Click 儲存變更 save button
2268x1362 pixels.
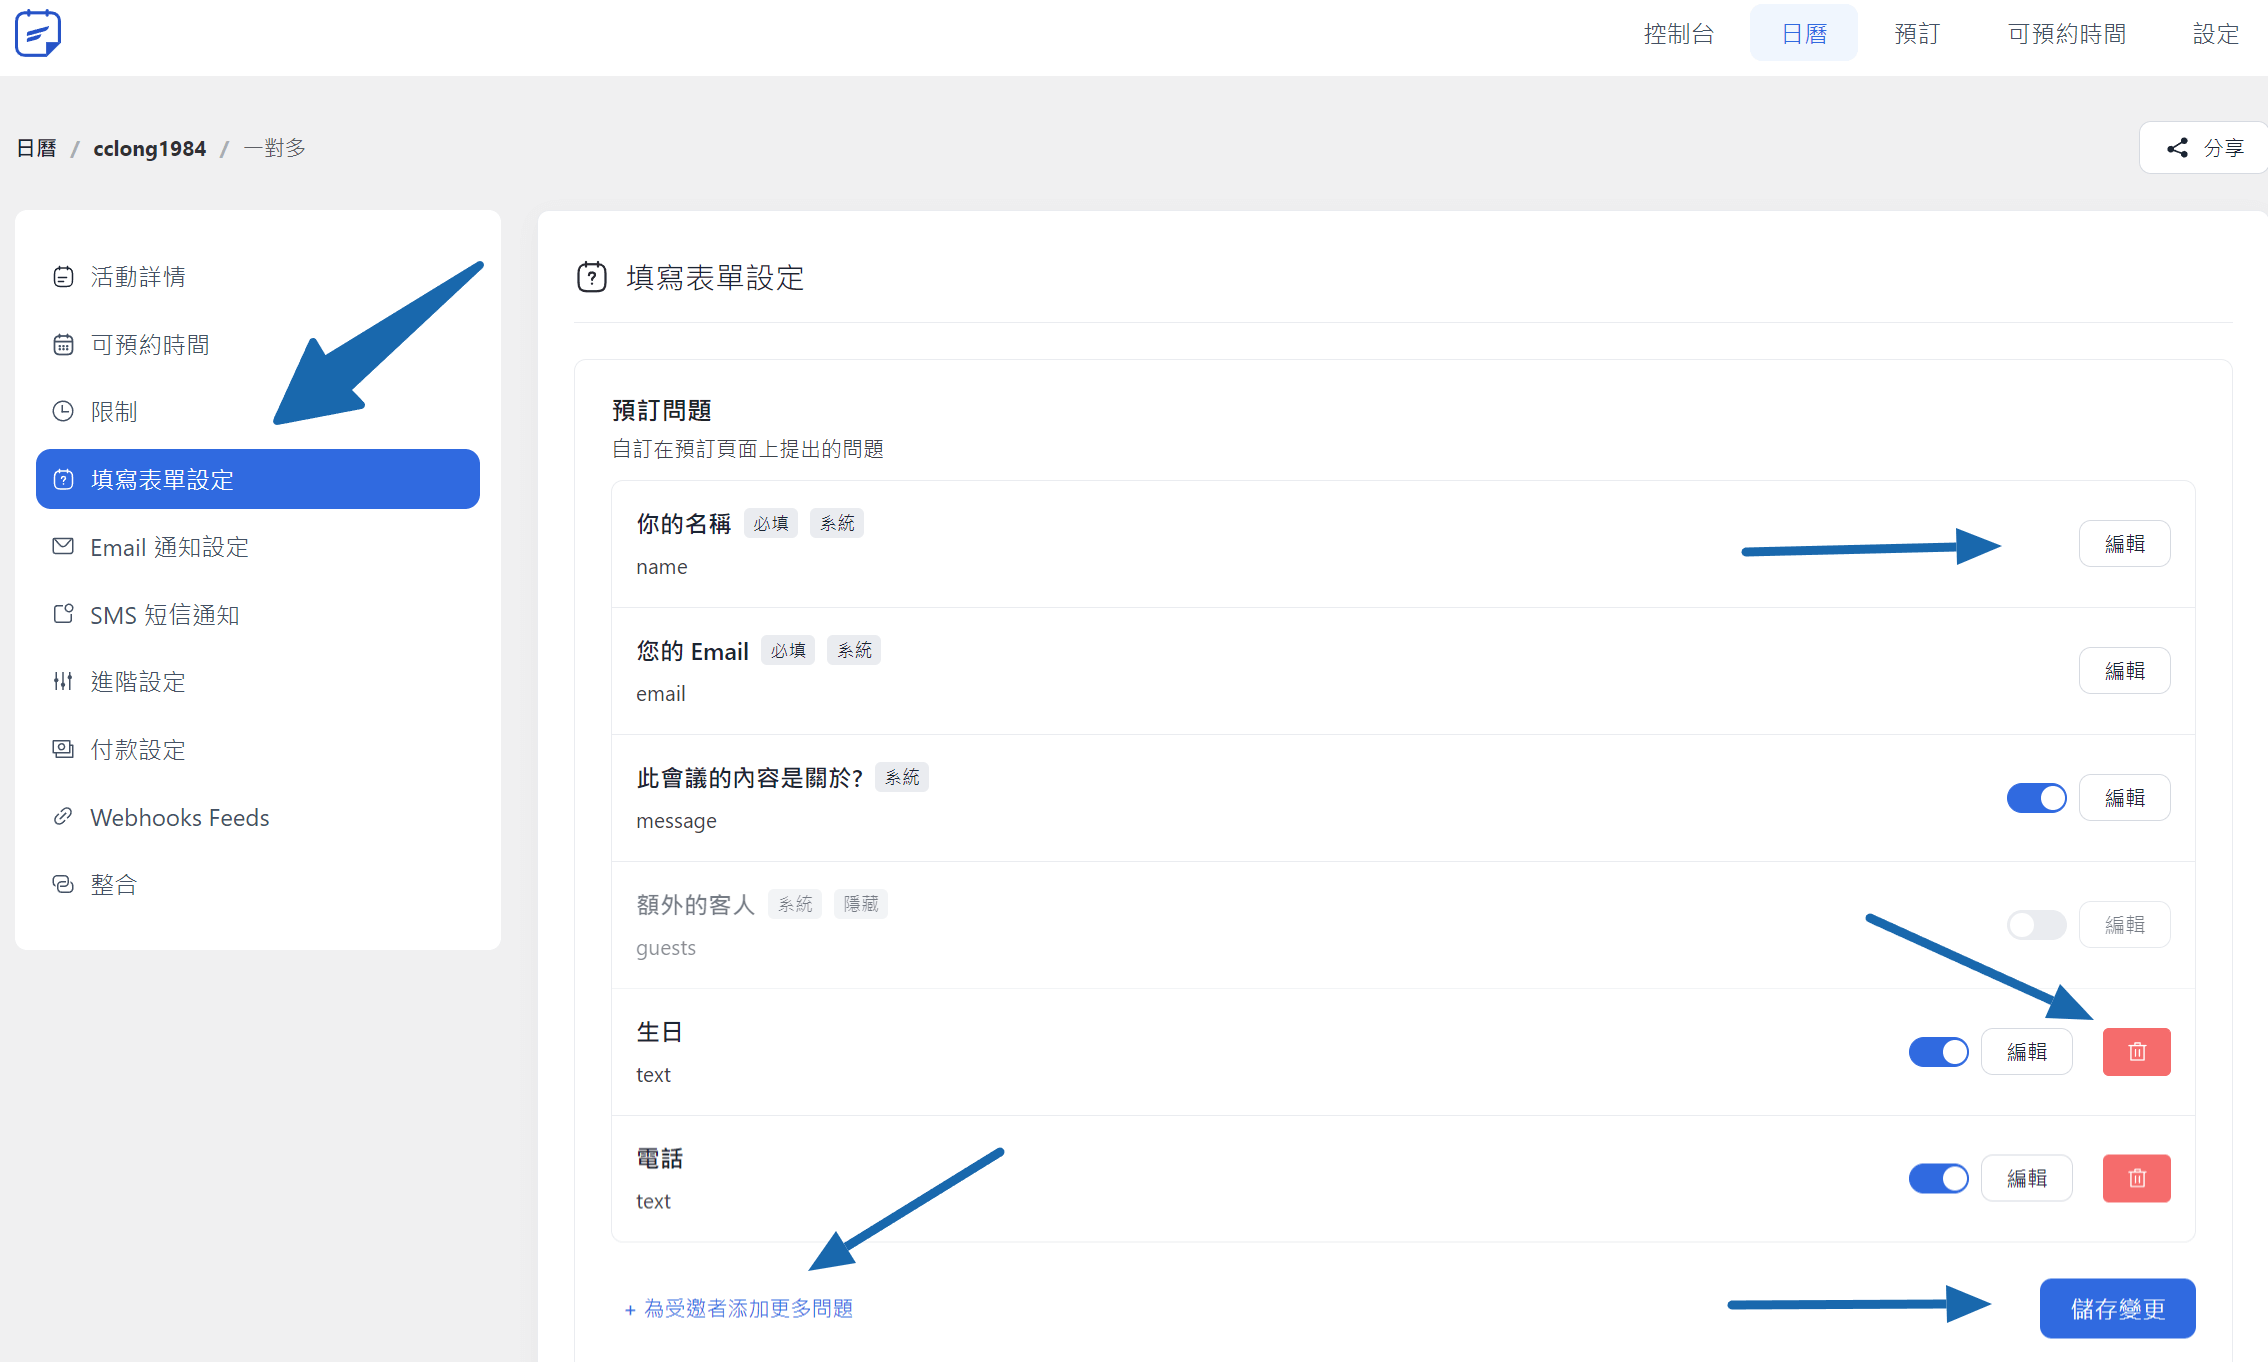click(x=2117, y=1308)
